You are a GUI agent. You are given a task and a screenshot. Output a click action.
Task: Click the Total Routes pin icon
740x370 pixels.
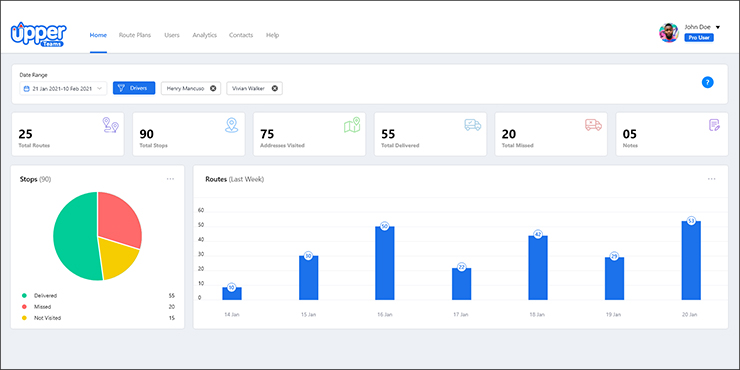coord(111,125)
